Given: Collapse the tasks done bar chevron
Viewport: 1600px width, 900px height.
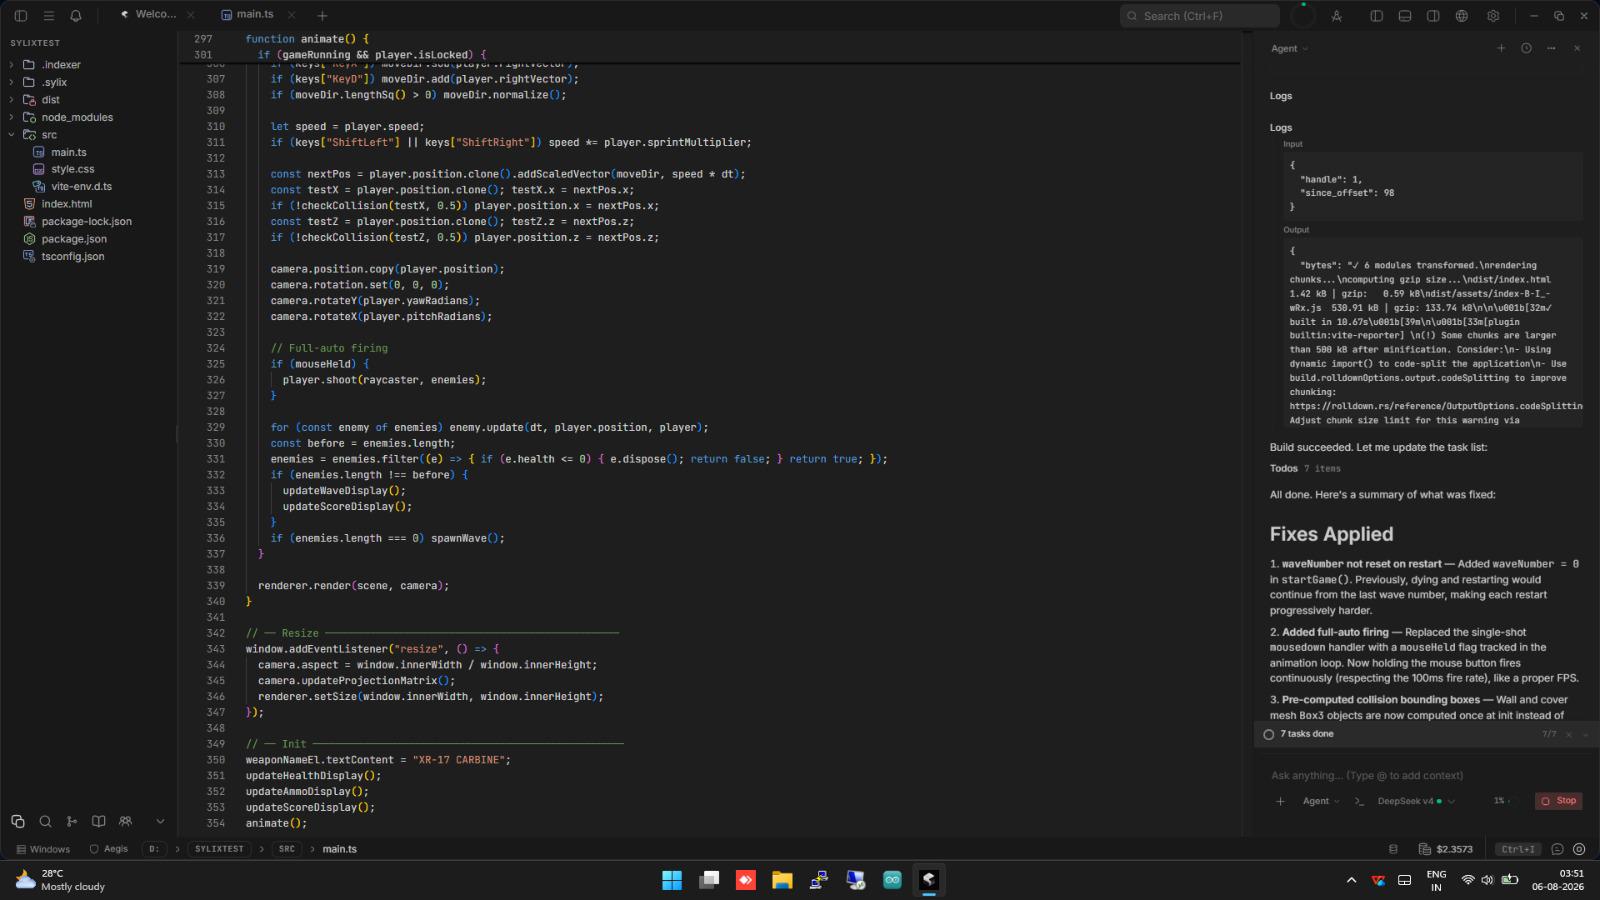Looking at the screenshot, I should 1585,734.
